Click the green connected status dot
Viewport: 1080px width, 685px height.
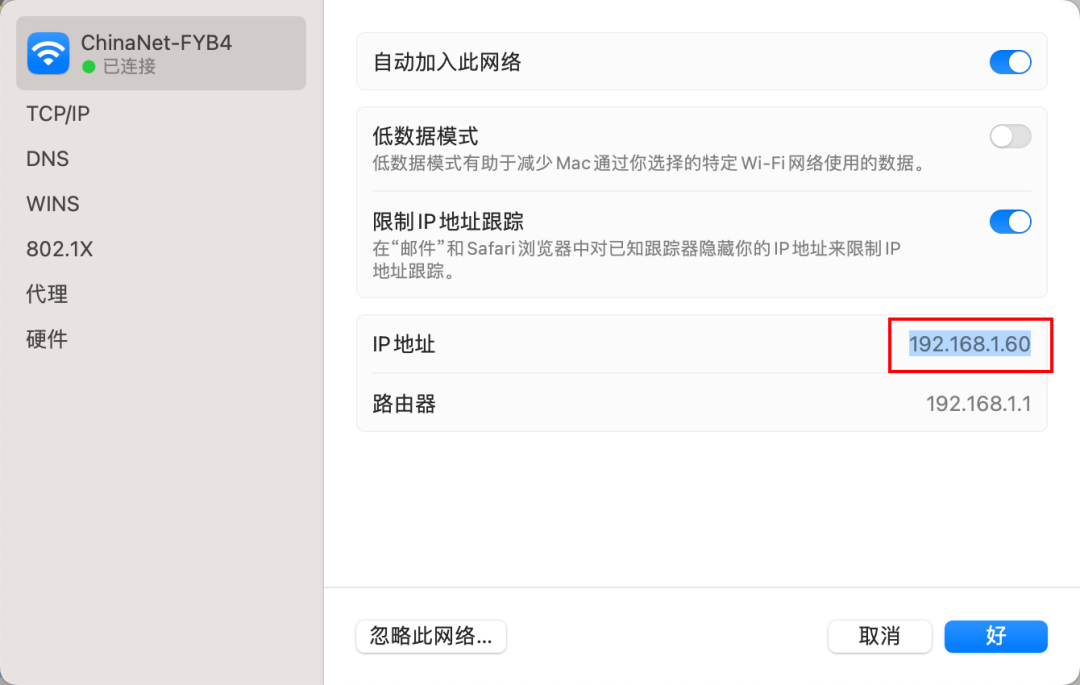click(89, 67)
